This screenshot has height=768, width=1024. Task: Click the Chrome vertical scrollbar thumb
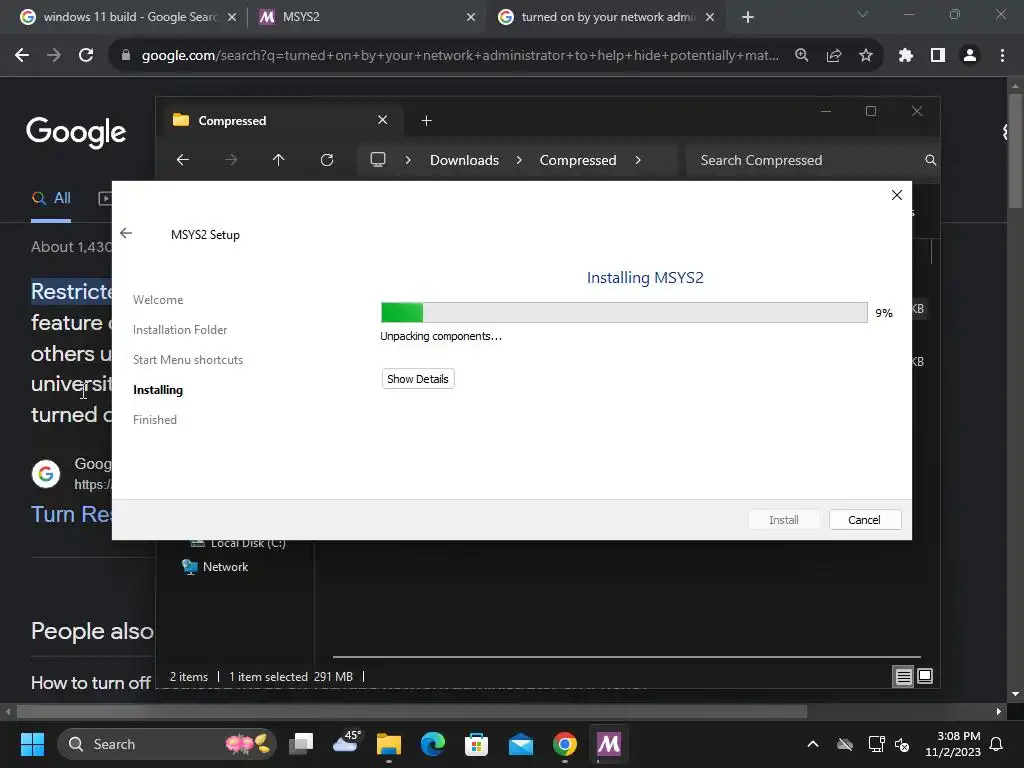(x=1015, y=152)
